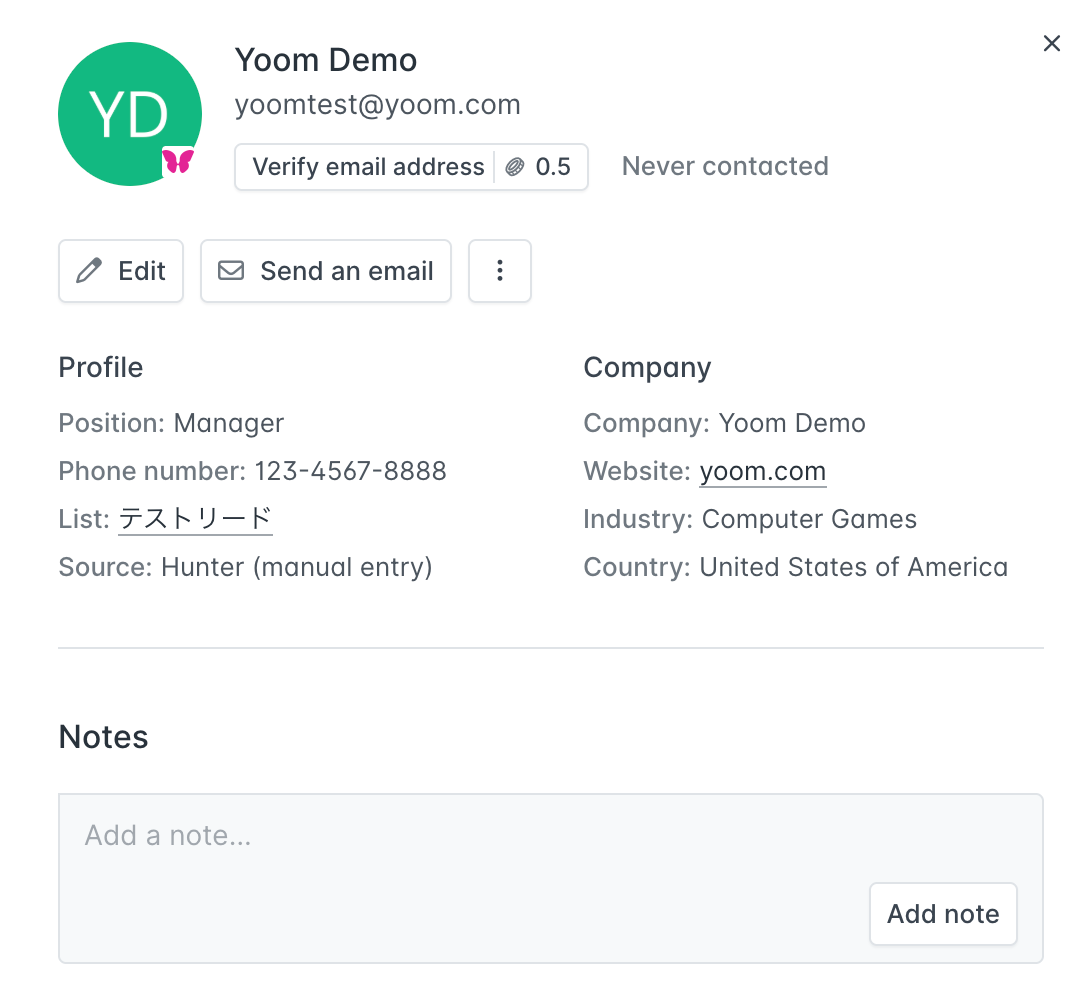Open the three-dot more options menu
The width and height of the screenshot is (1084, 992).
(500, 271)
